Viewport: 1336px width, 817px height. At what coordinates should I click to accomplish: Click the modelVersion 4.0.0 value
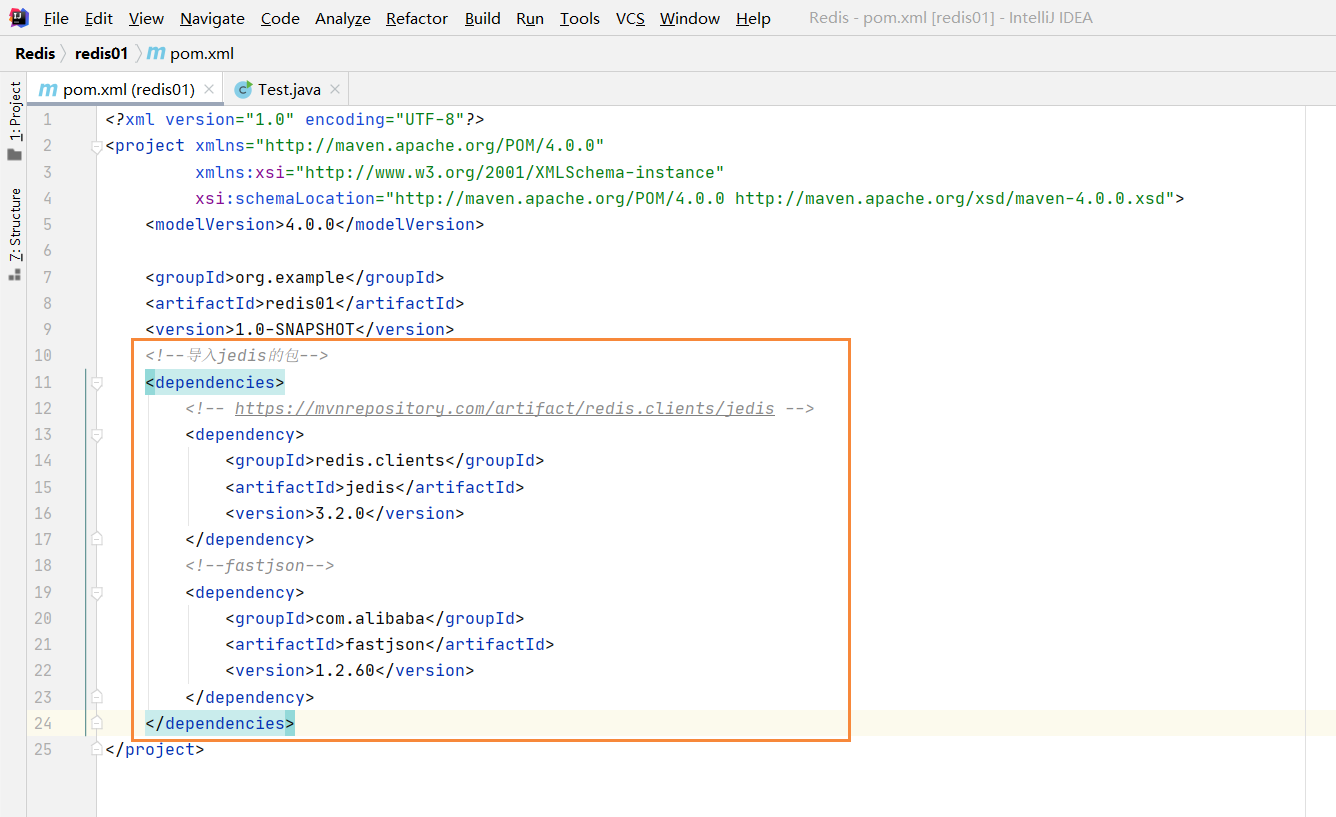[x=310, y=224]
